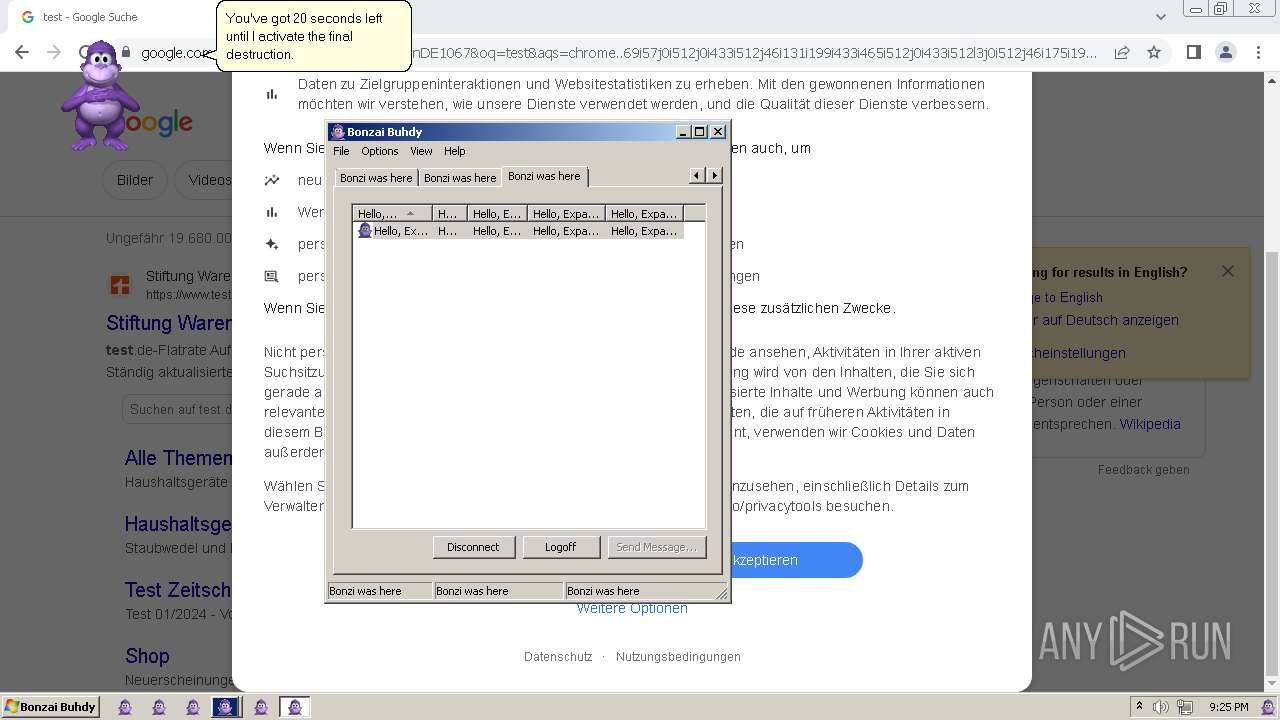Share this page from the address bar
Screen dimensions: 1280x720
click(1122, 53)
